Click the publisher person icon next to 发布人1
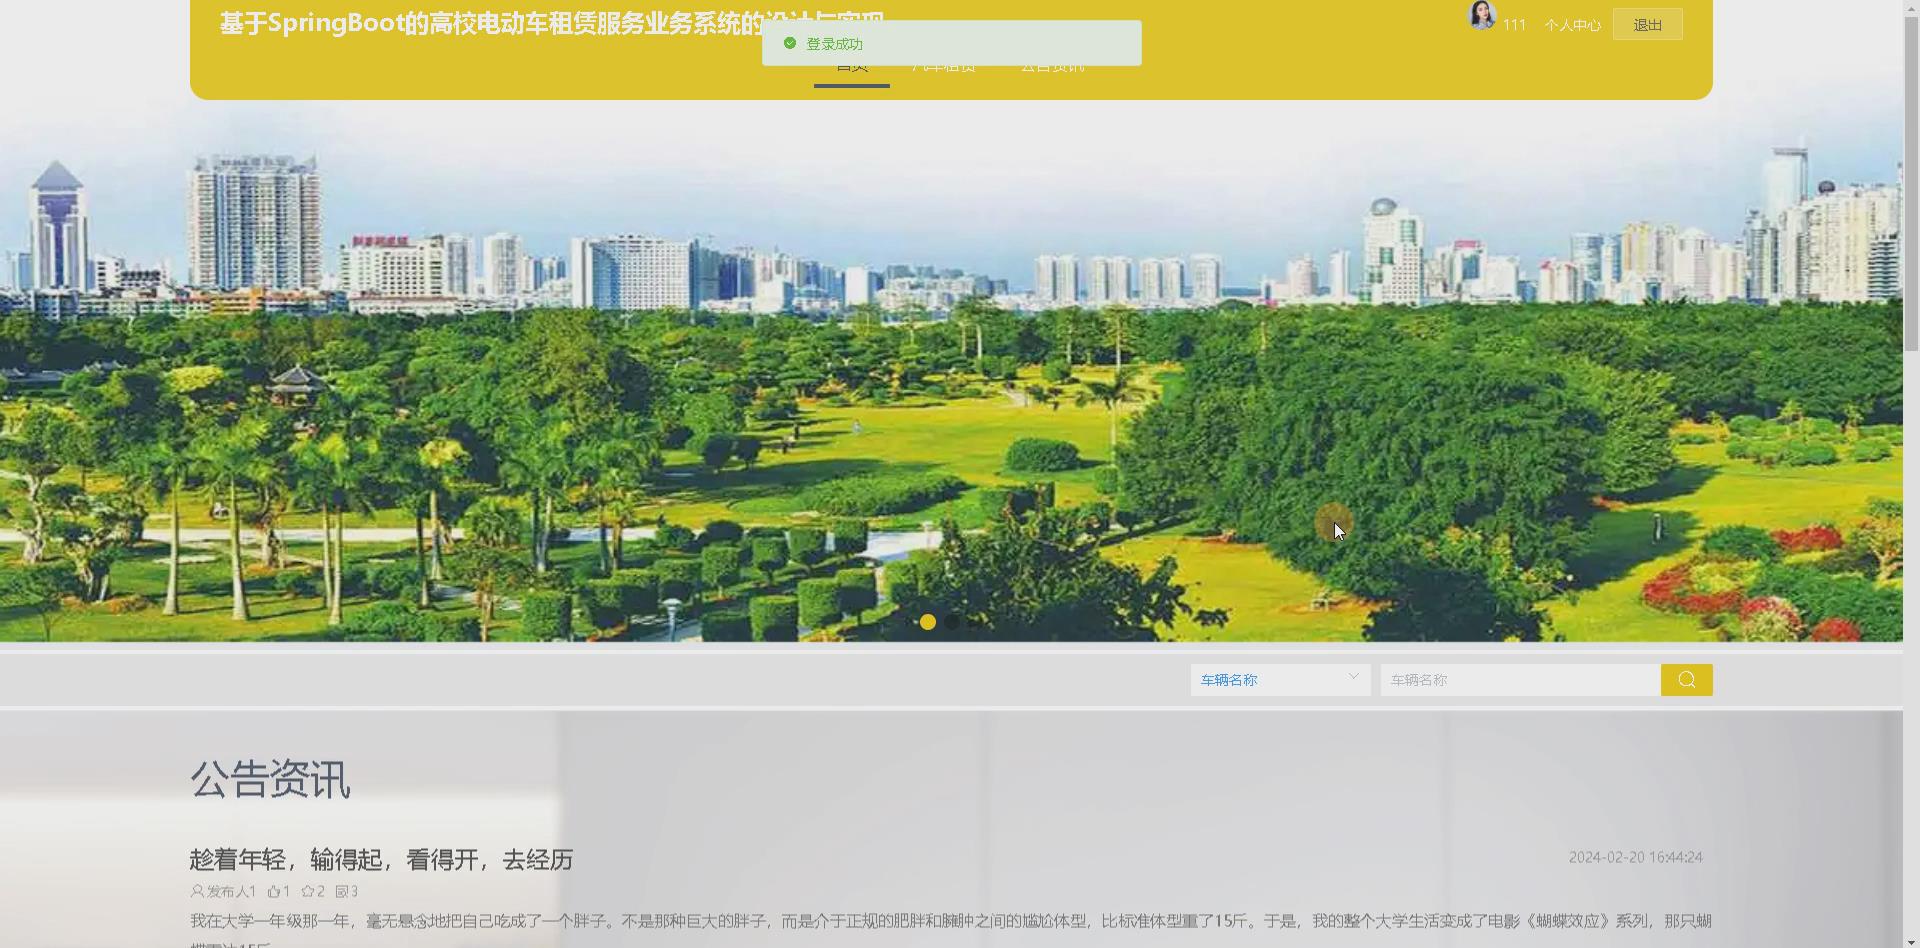The width and height of the screenshot is (1920, 948). tap(198, 891)
